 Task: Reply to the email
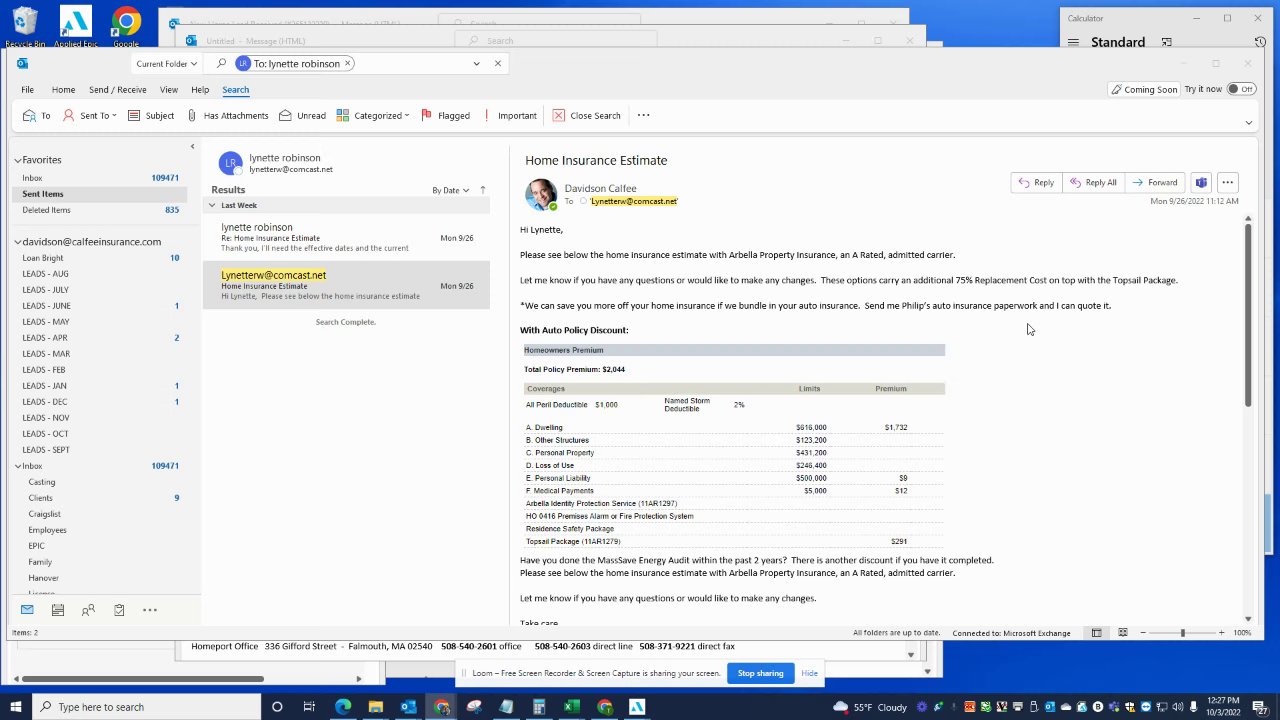pyautogui.click(x=1036, y=182)
